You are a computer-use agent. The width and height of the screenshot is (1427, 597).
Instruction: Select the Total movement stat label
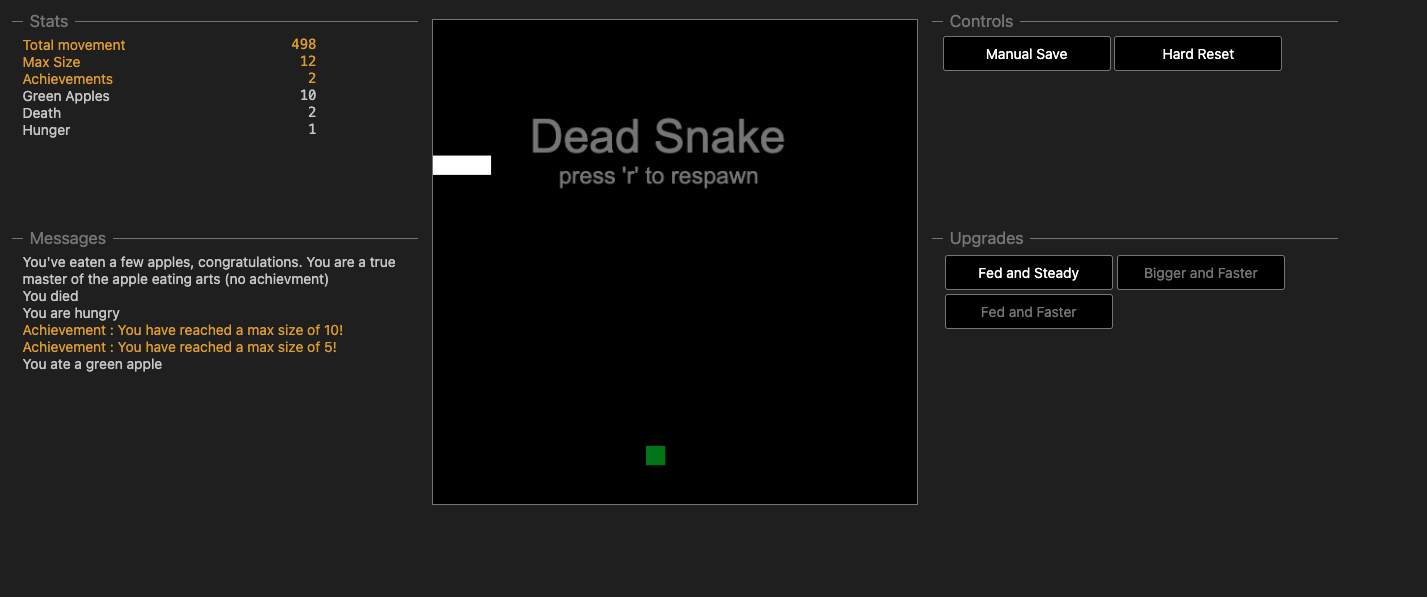point(74,45)
